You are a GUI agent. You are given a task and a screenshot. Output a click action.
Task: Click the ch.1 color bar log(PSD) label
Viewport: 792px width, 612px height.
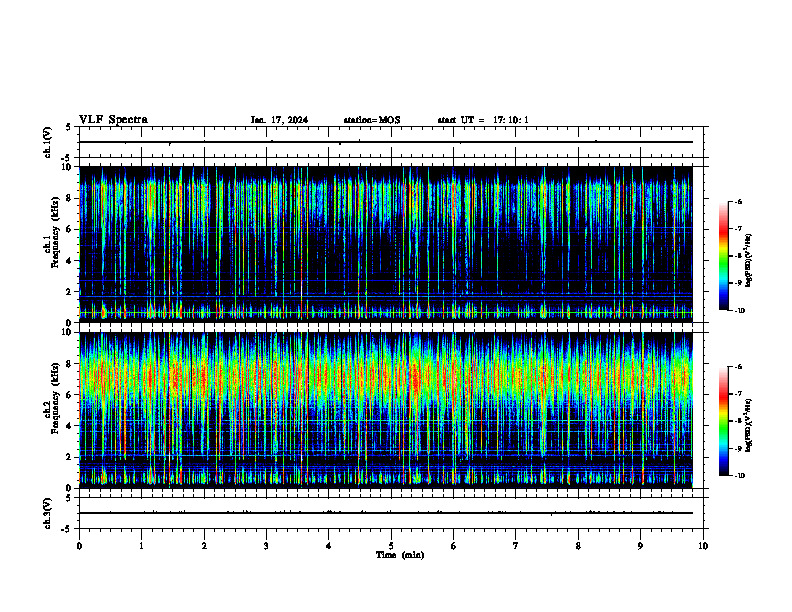749,261
